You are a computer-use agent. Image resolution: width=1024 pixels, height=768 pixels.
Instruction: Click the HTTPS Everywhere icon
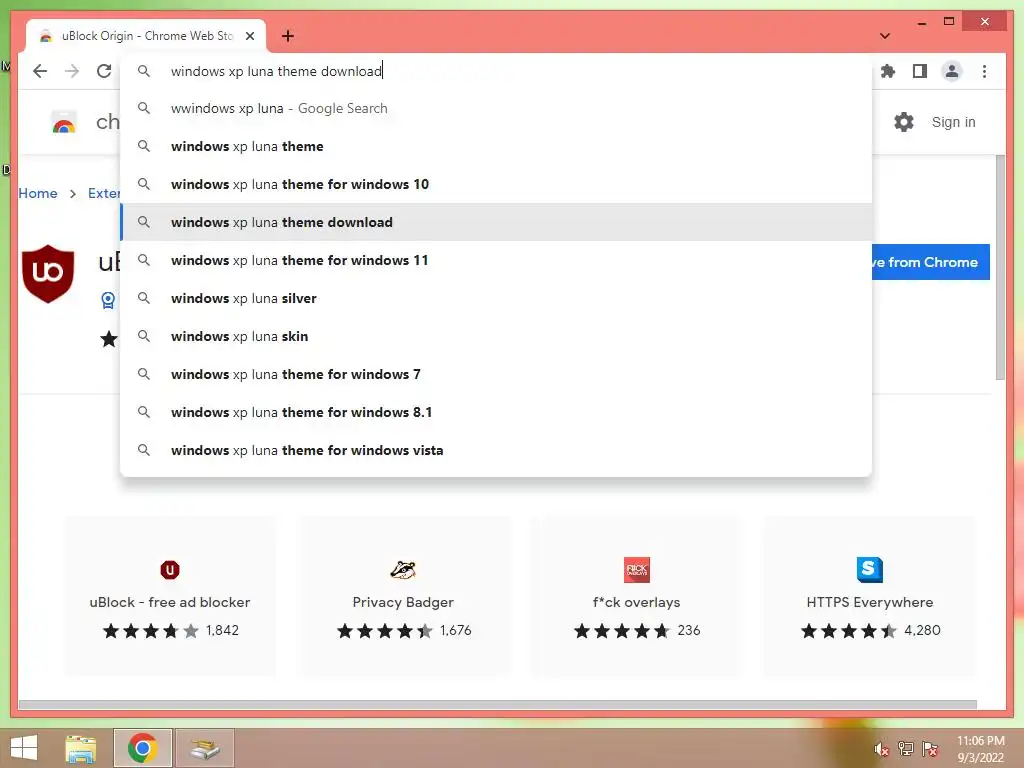869,570
